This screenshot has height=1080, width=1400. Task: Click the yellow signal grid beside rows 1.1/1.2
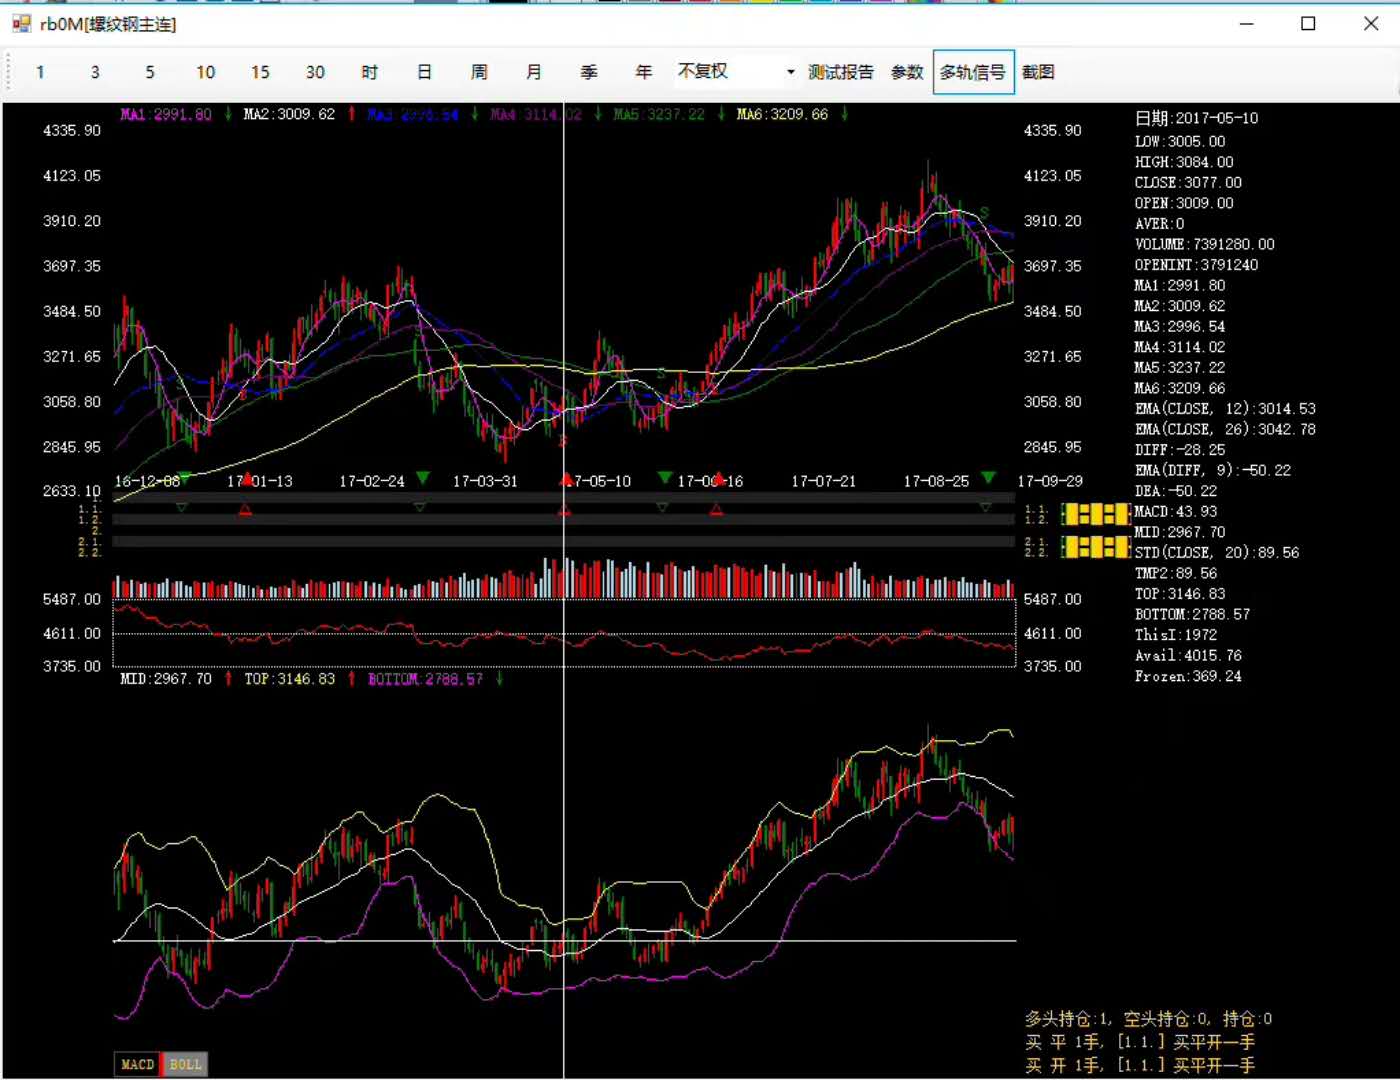[x=1095, y=514]
